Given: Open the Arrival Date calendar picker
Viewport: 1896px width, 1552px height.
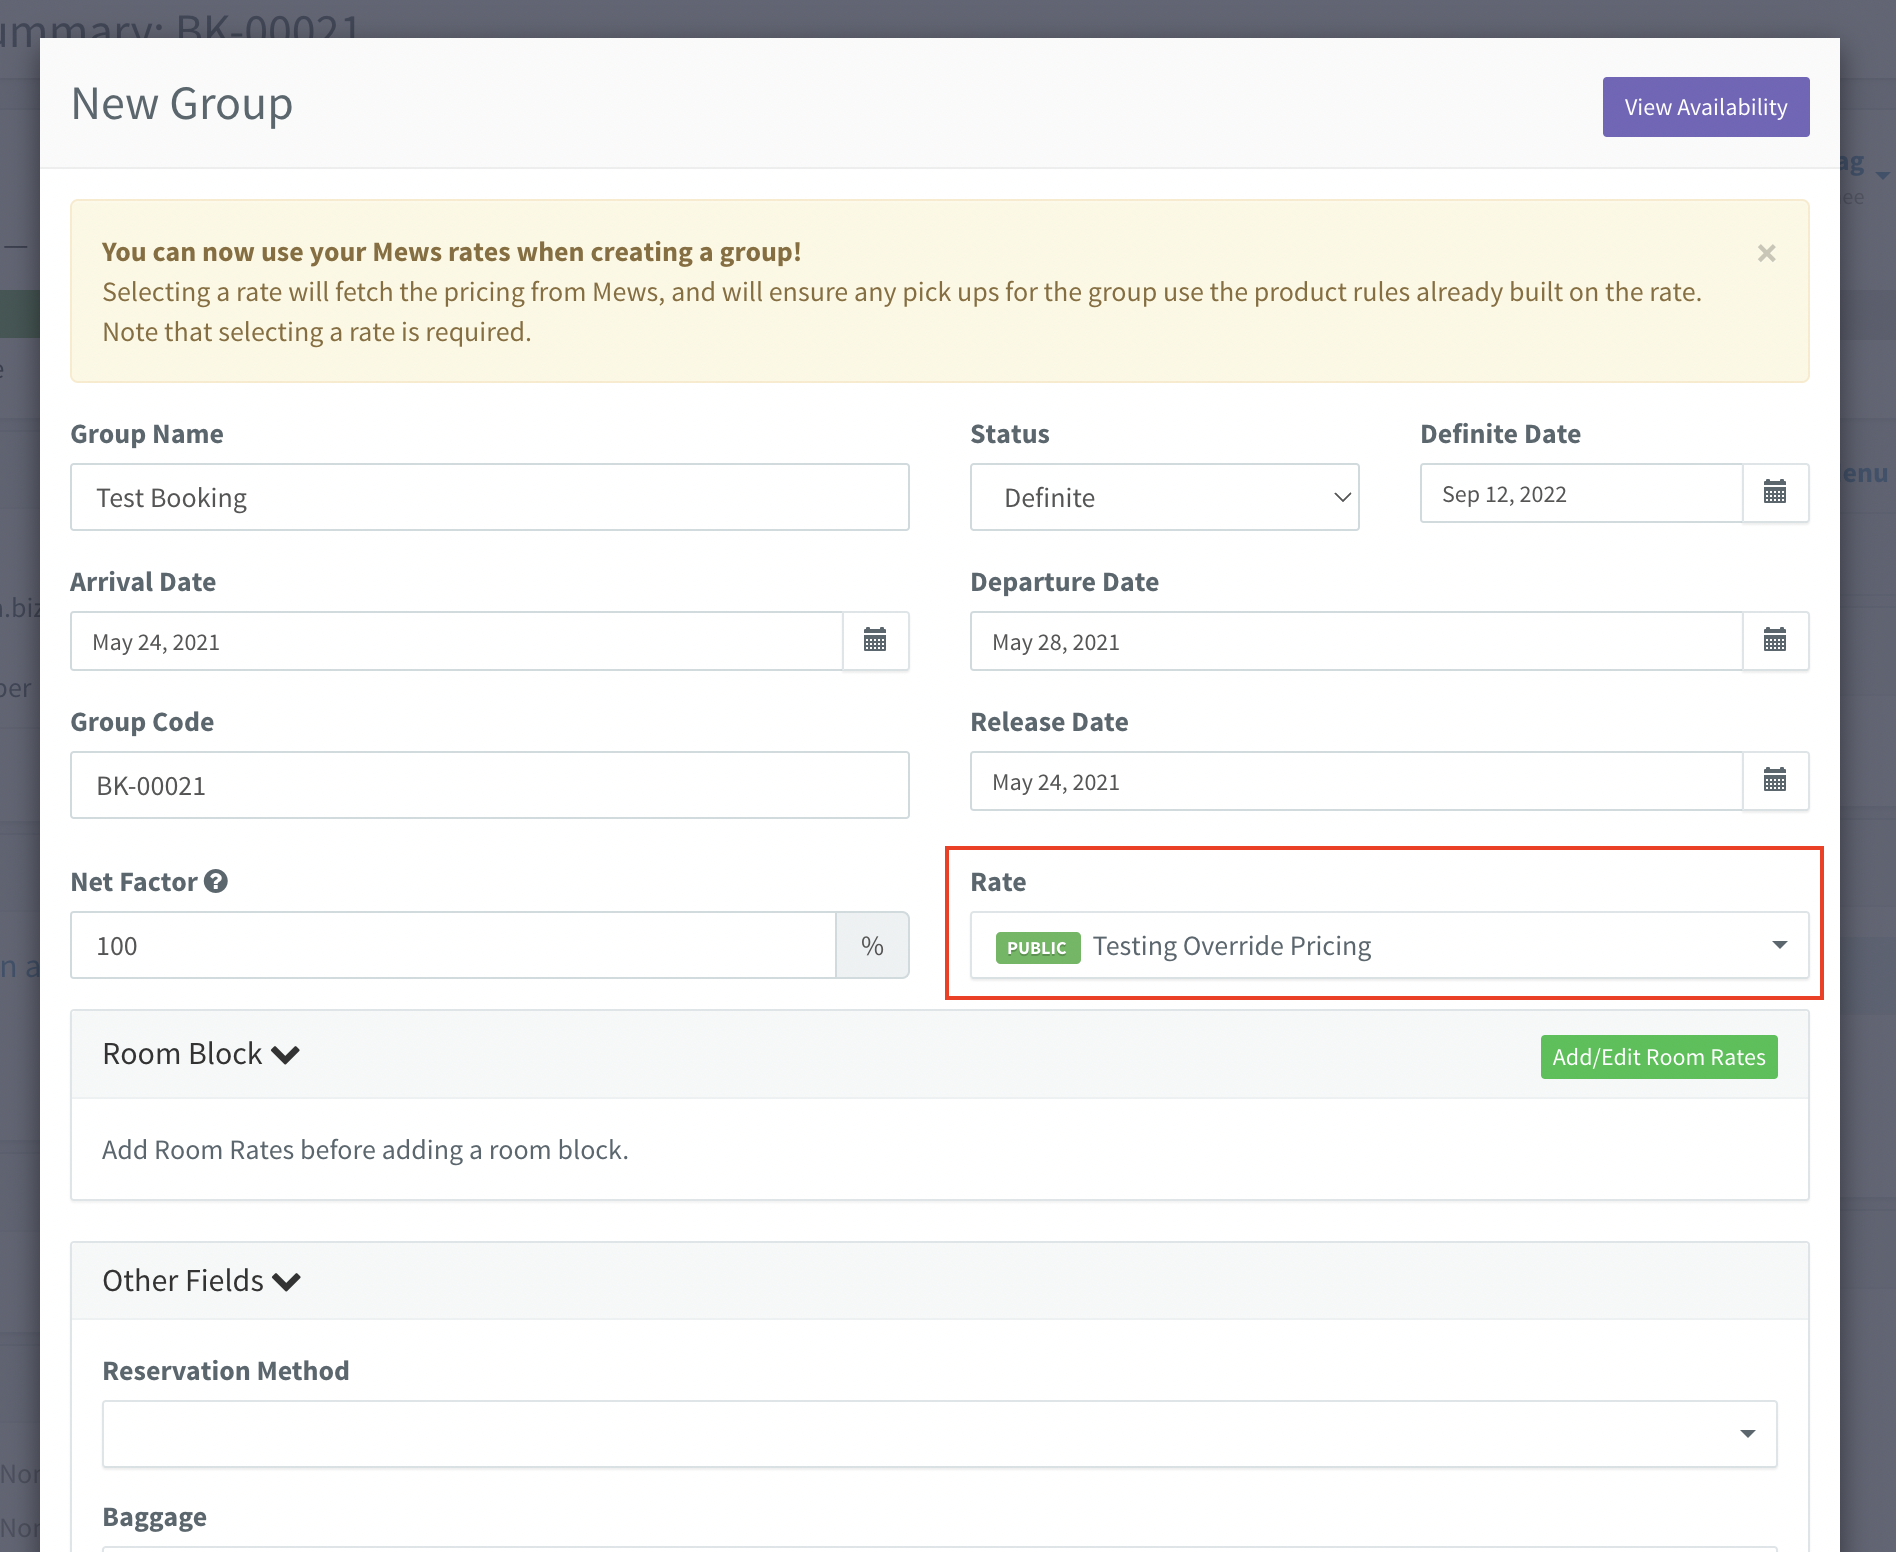Looking at the screenshot, I should click(x=875, y=641).
